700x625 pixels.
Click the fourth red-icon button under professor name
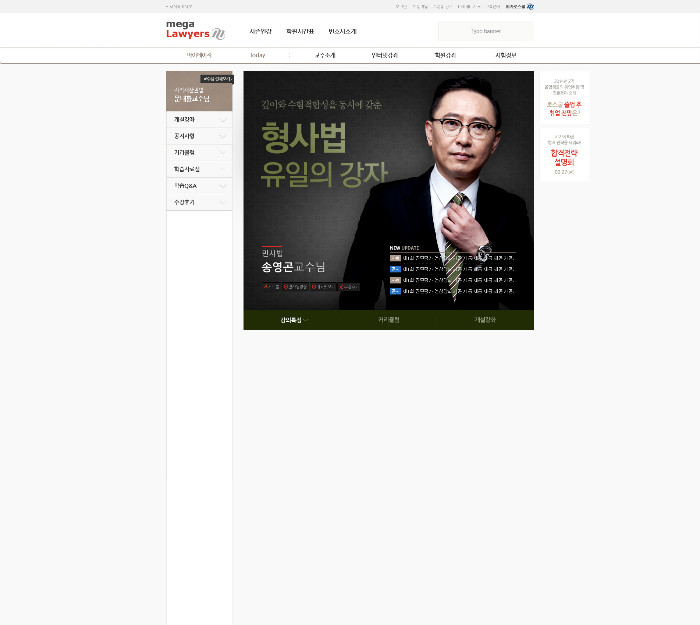[x=349, y=287]
